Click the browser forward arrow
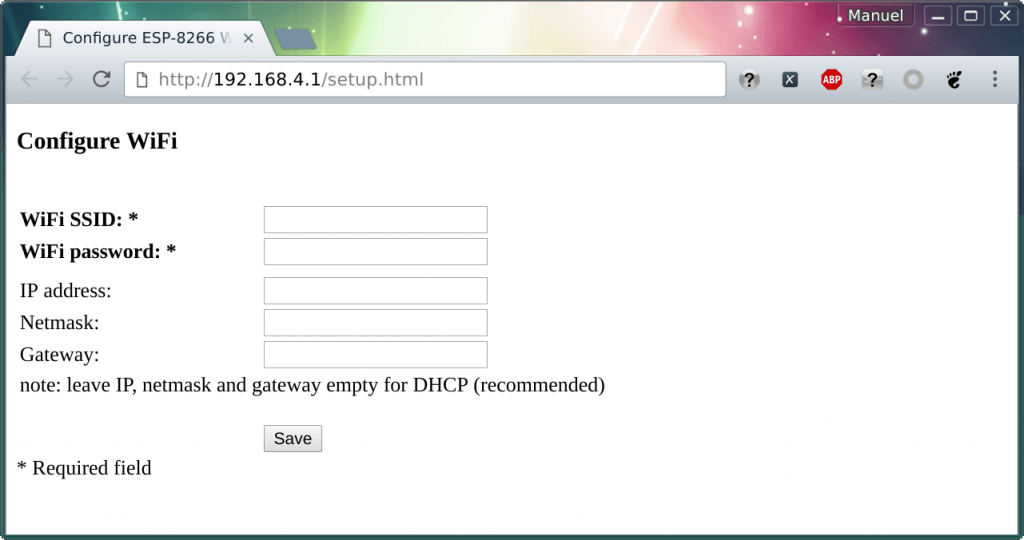Viewport: 1024px width, 540px height. tap(65, 80)
